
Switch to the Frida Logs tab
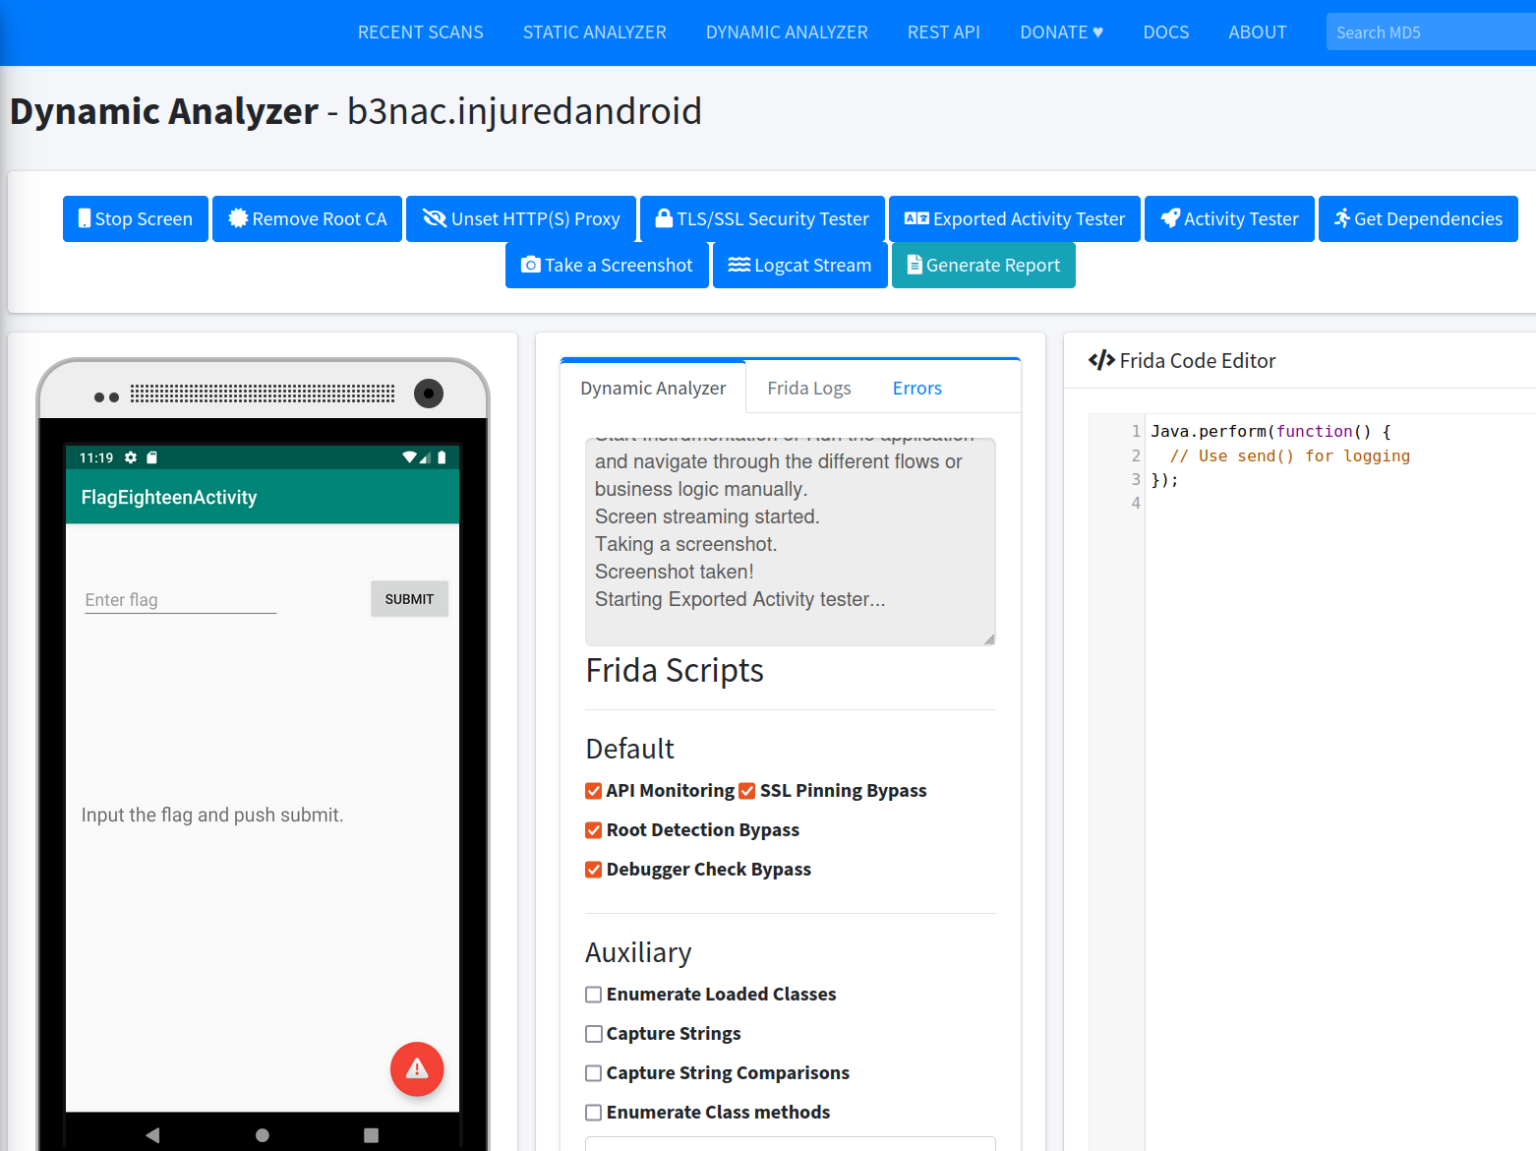808,388
